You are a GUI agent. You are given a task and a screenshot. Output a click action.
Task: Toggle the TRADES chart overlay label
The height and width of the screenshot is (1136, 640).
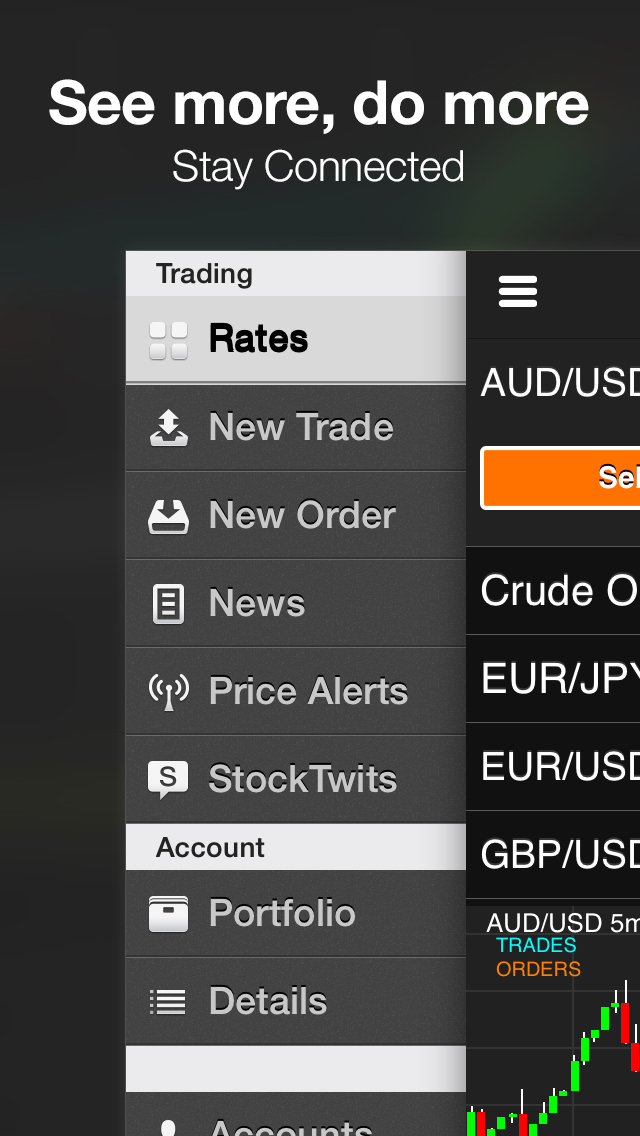(x=536, y=945)
